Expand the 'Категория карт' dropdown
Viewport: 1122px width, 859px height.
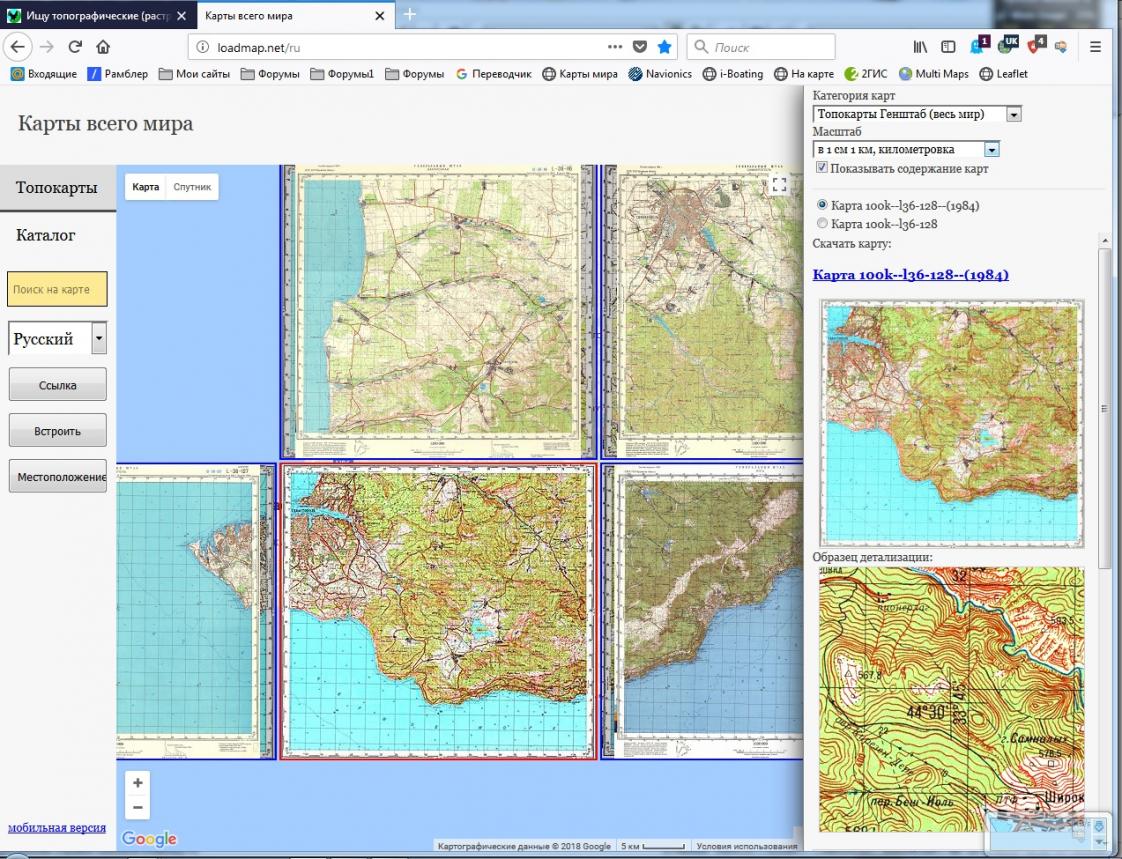[1013, 115]
